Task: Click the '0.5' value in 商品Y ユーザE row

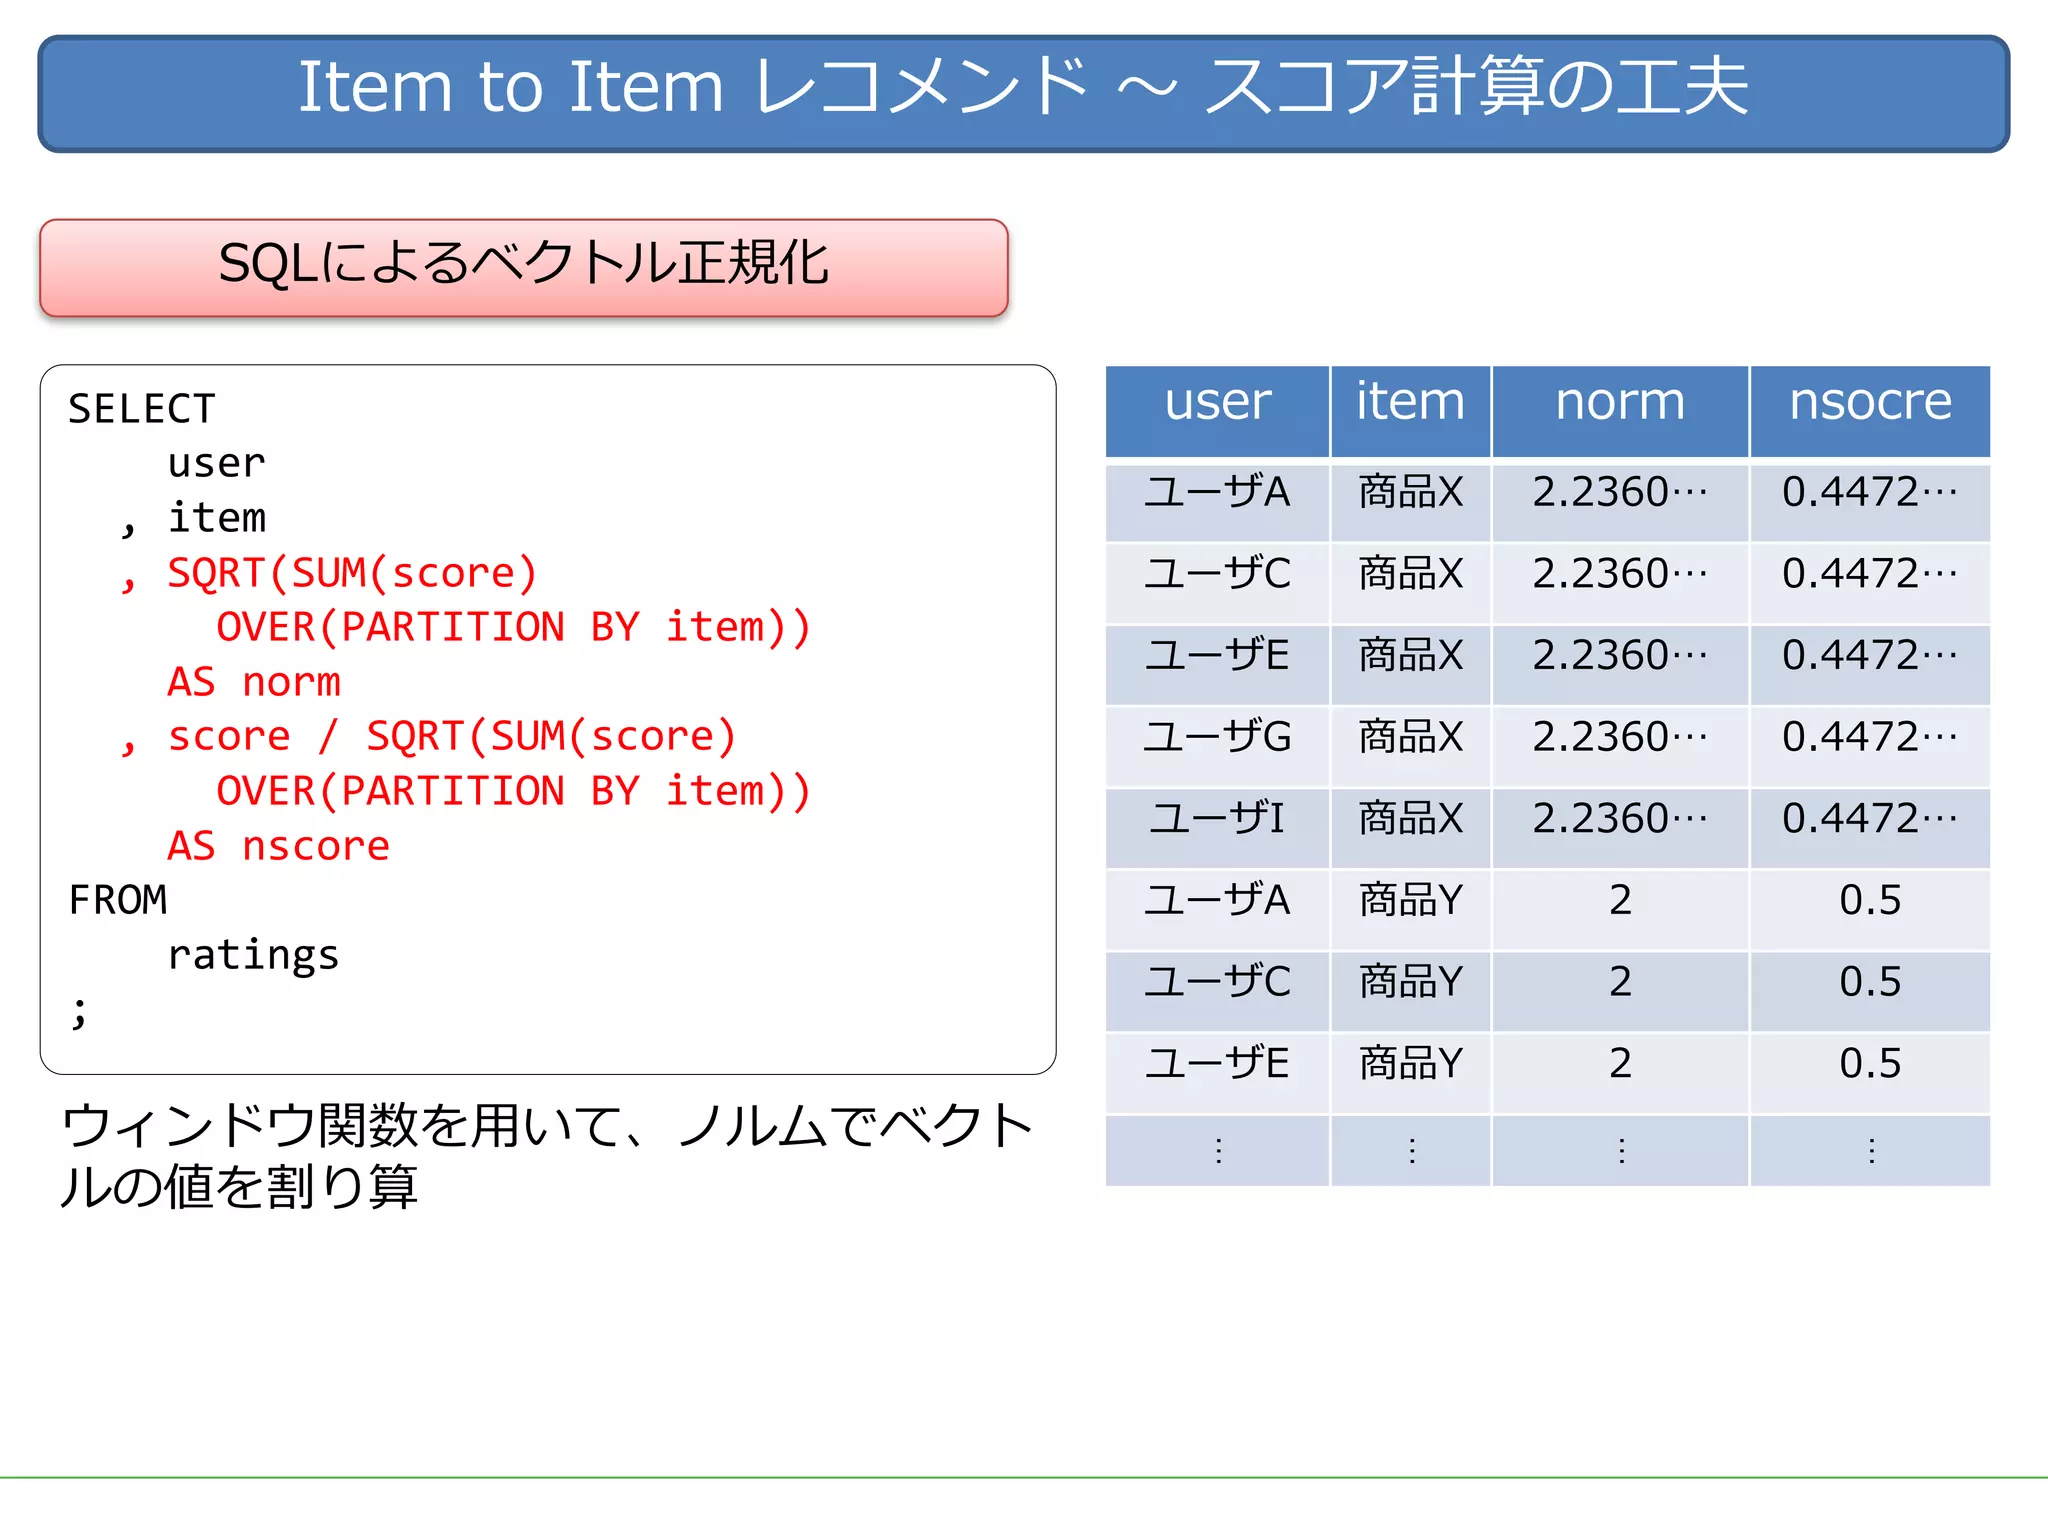Action: click(1870, 1064)
